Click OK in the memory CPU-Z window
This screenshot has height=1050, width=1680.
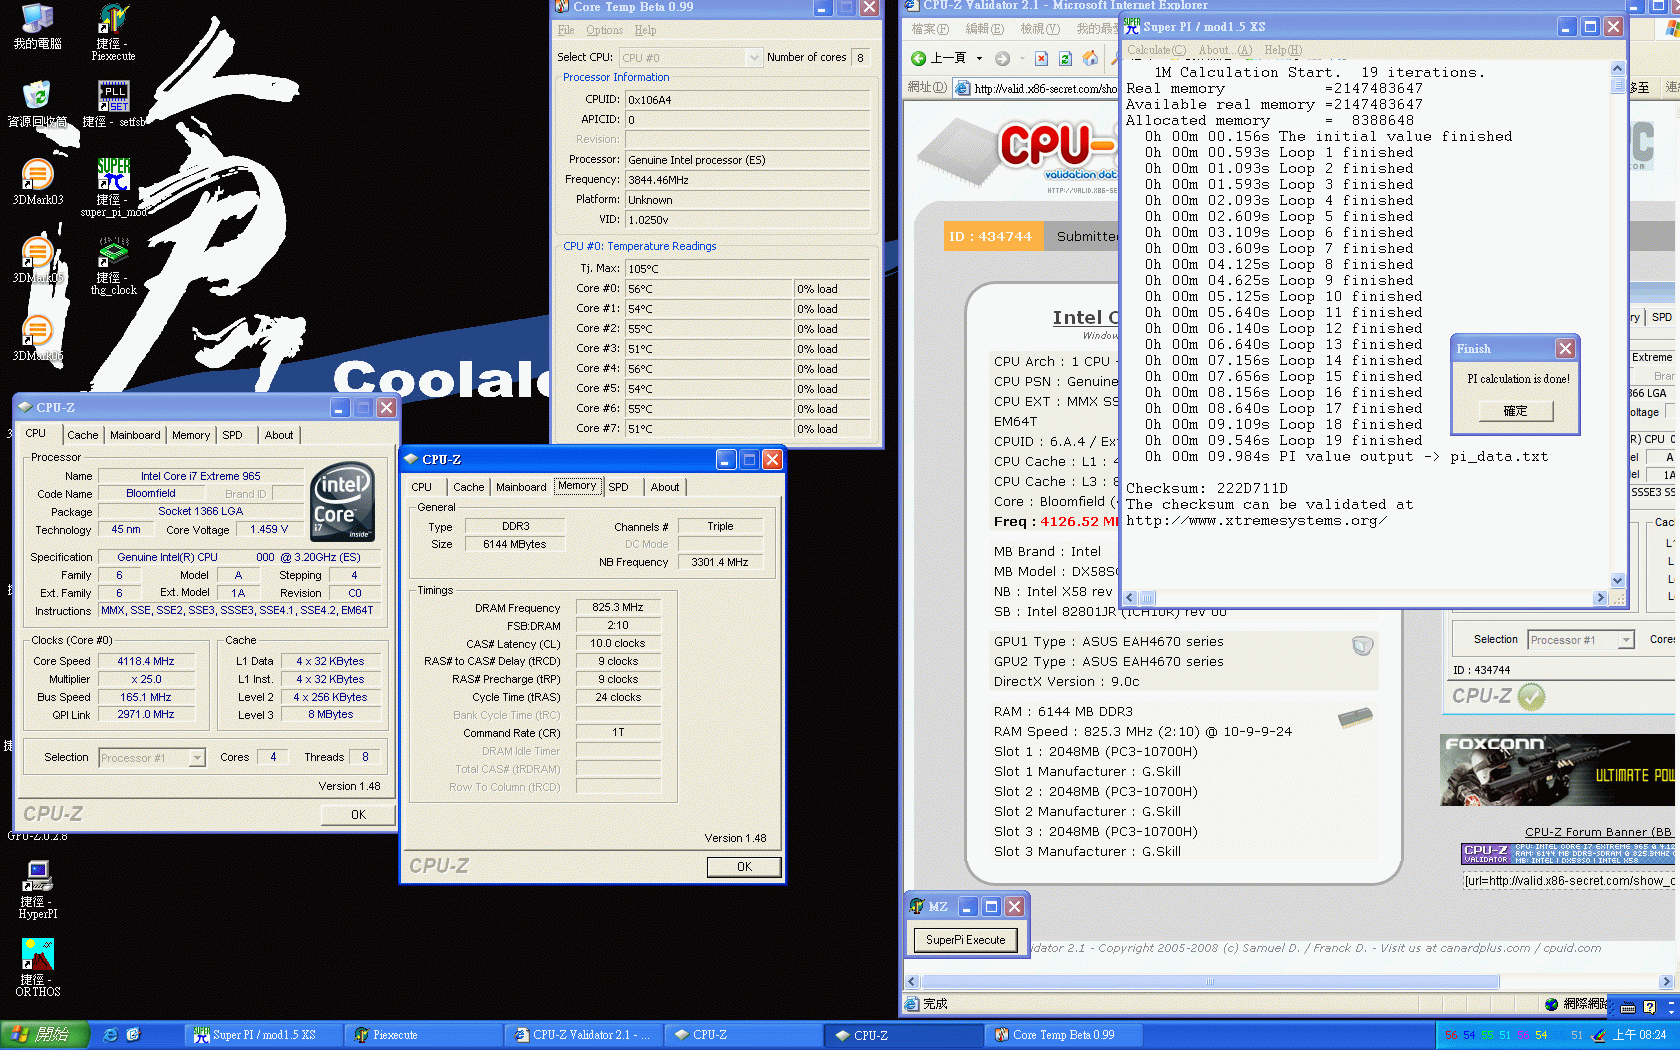click(x=744, y=867)
